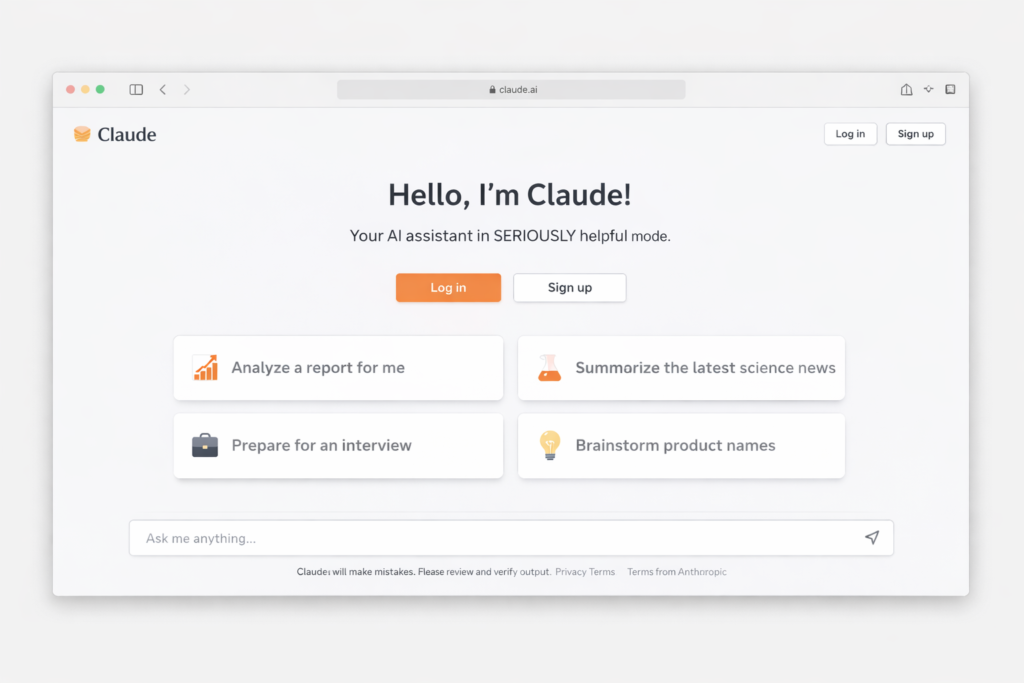Viewport: 1024px width, 683px height.
Task: Click the lightbulb icon for brainstorming
Action: 549,445
